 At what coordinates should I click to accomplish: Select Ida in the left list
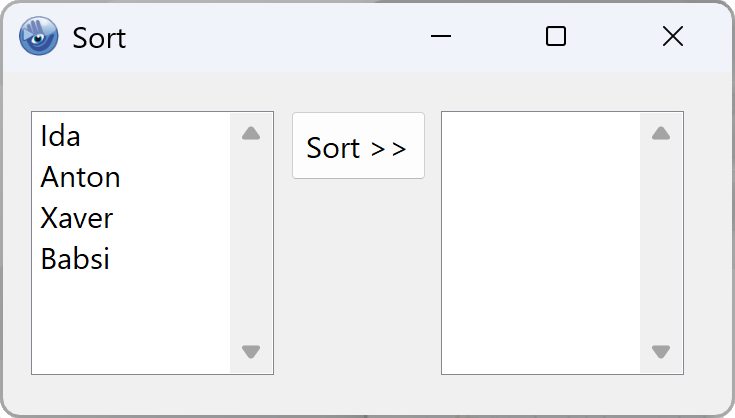tap(60, 135)
